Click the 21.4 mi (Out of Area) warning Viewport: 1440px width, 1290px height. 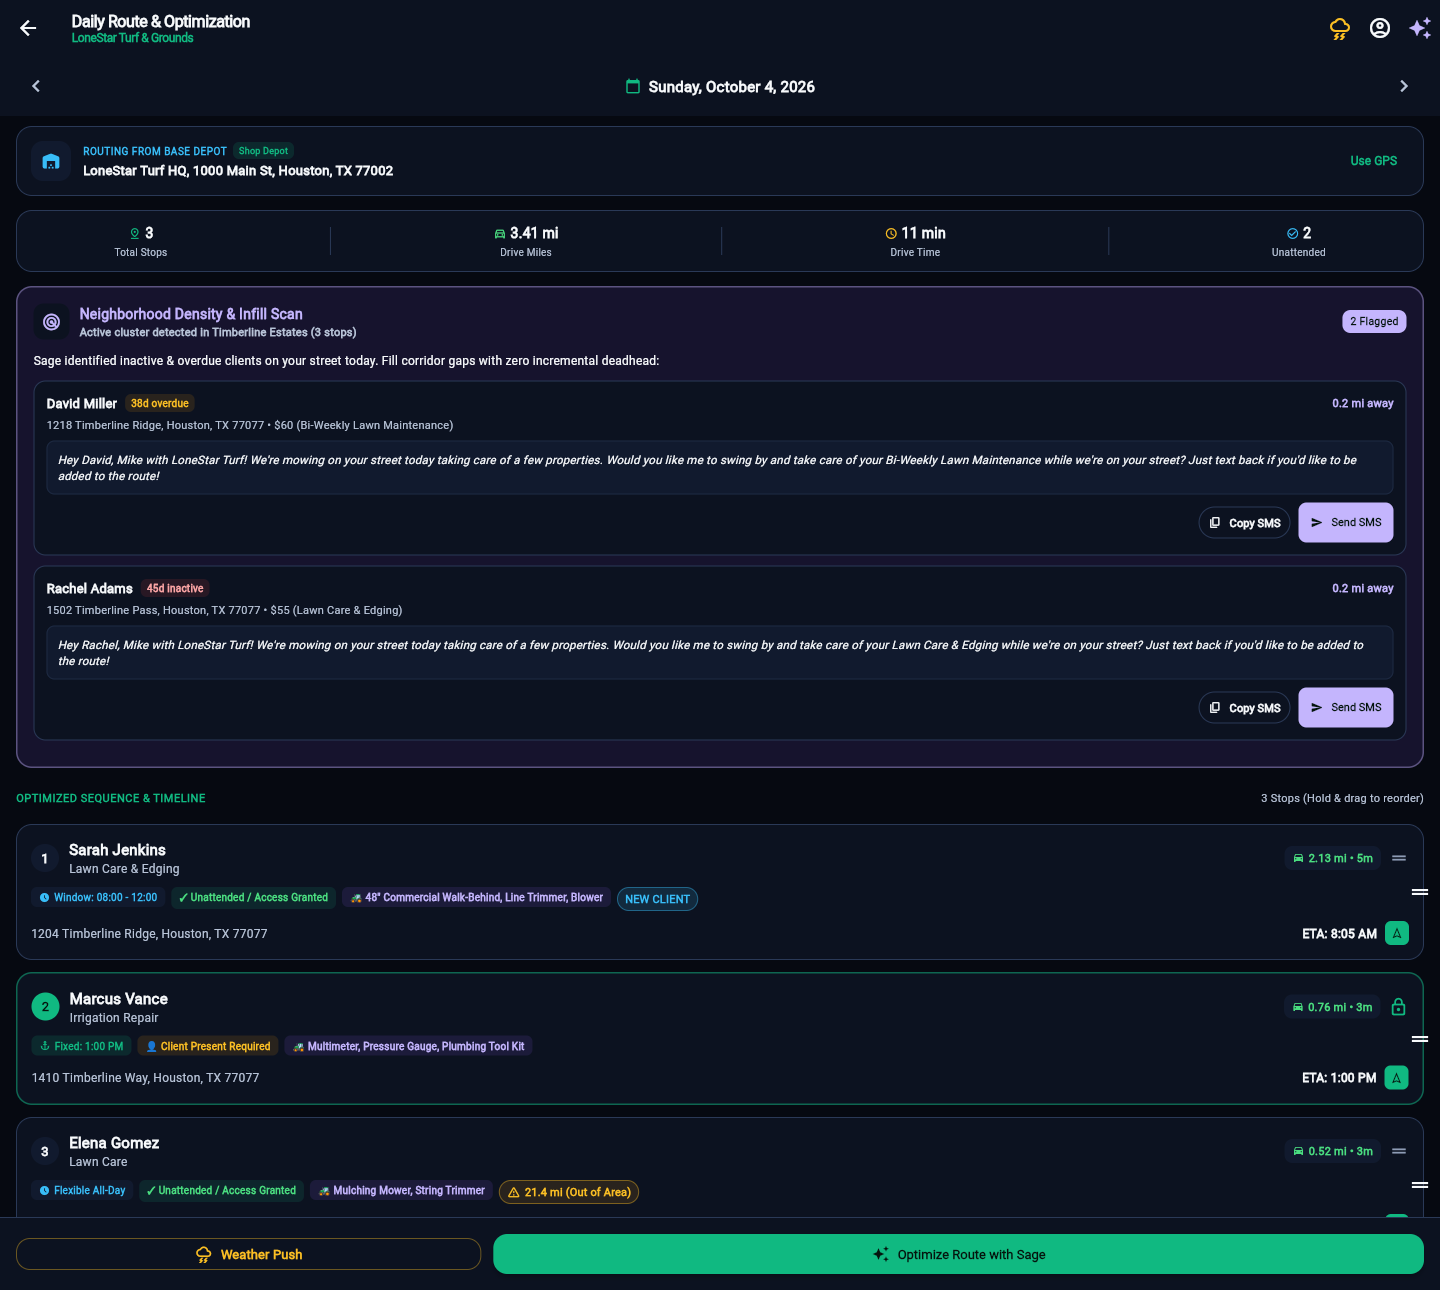click(x=569, y=1192)
